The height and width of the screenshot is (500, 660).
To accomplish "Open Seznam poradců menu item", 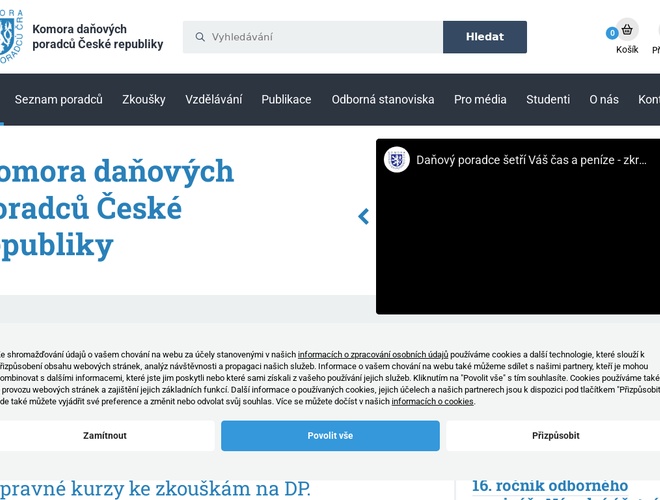I will coord(59,99).
